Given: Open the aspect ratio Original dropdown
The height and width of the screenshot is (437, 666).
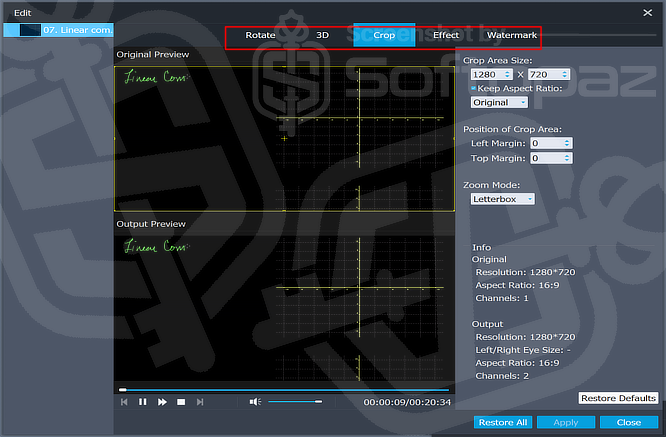Looking at the screenshot, I should [499, 102].
